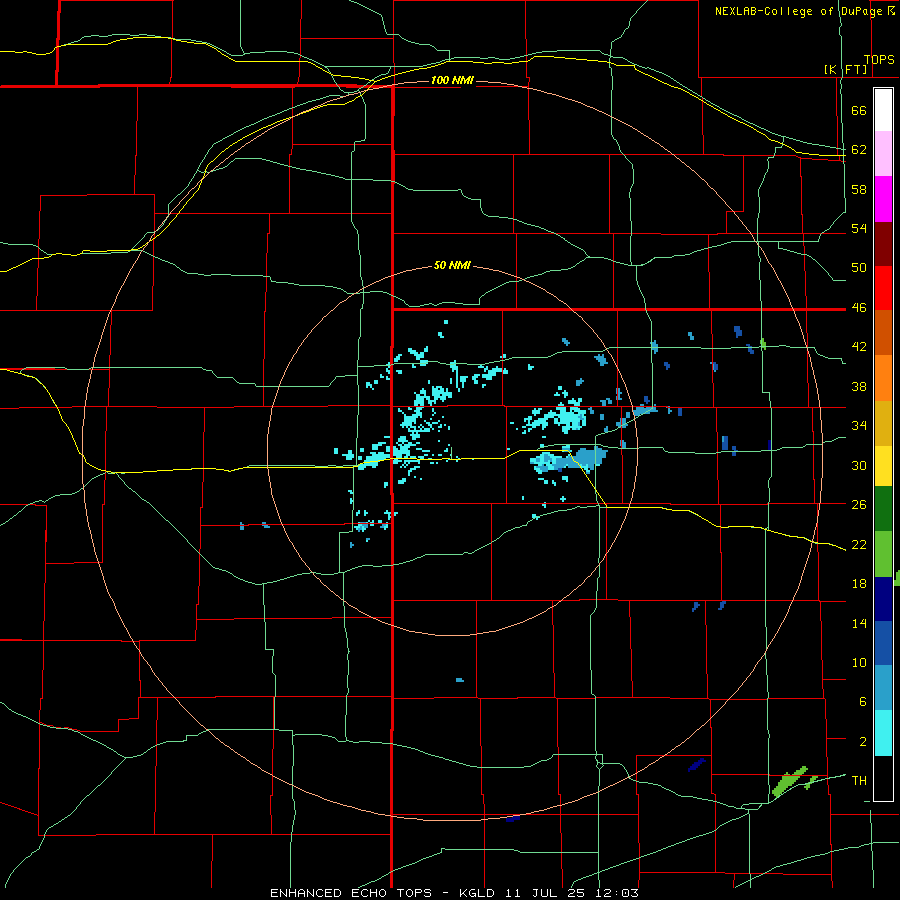Click the light green 22 kft swatch
This screenshot has height=900, width=900.
coord(883,554)
